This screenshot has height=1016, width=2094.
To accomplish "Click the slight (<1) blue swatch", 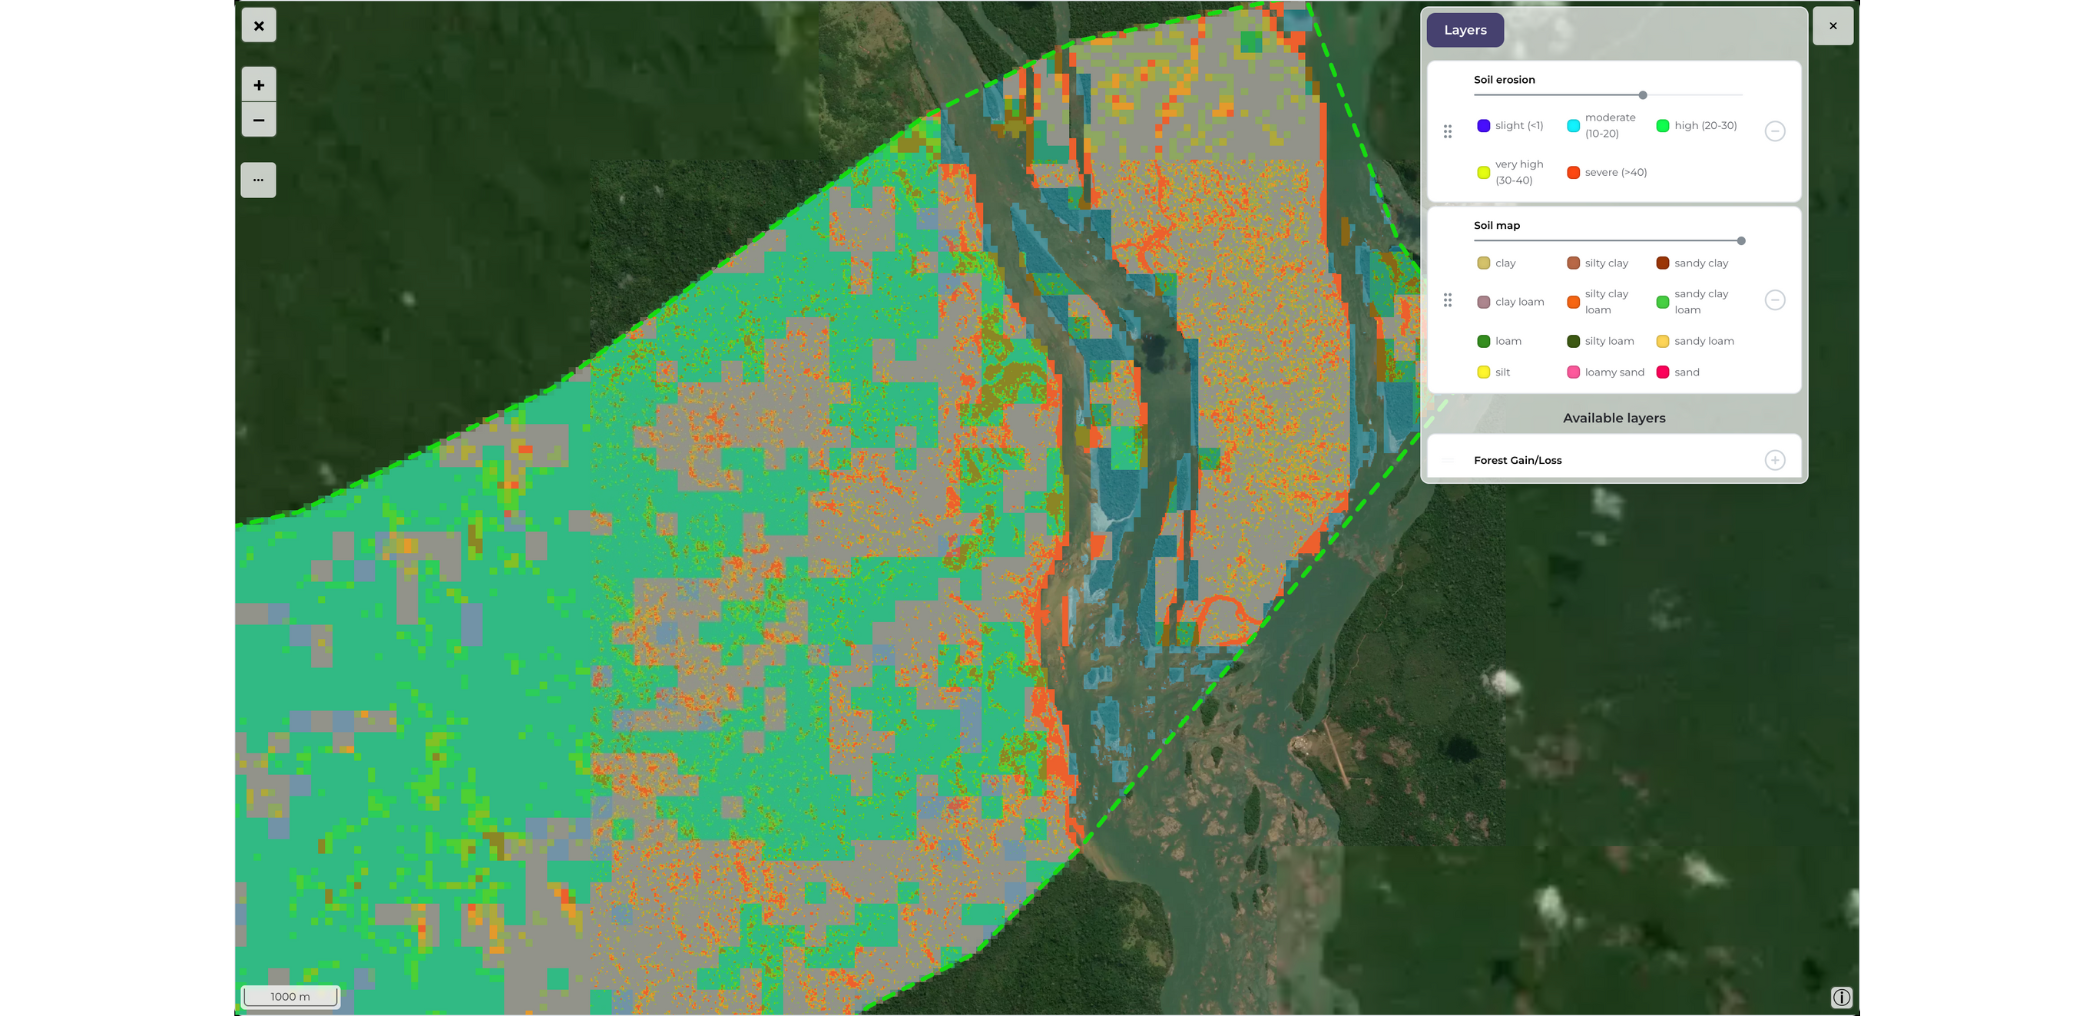I will 1484,126.
